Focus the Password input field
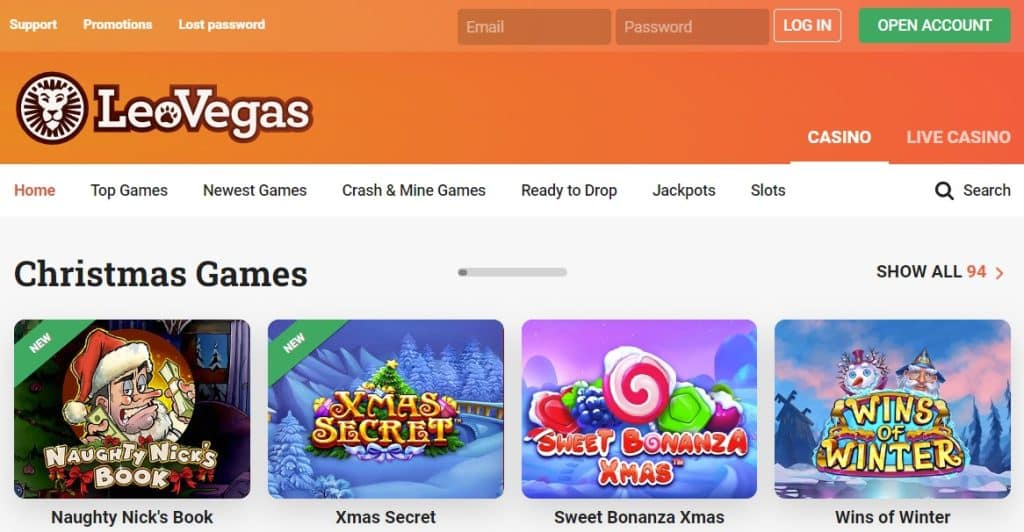Image resolution: width=1024 pixels, height=532 pixels. point(692,27)
